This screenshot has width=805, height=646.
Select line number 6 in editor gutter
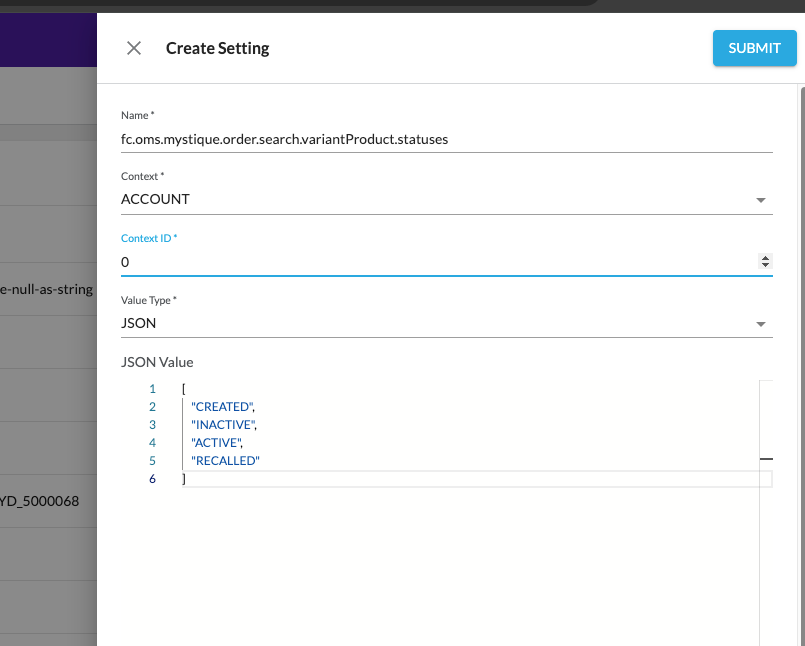coord(152,479)
